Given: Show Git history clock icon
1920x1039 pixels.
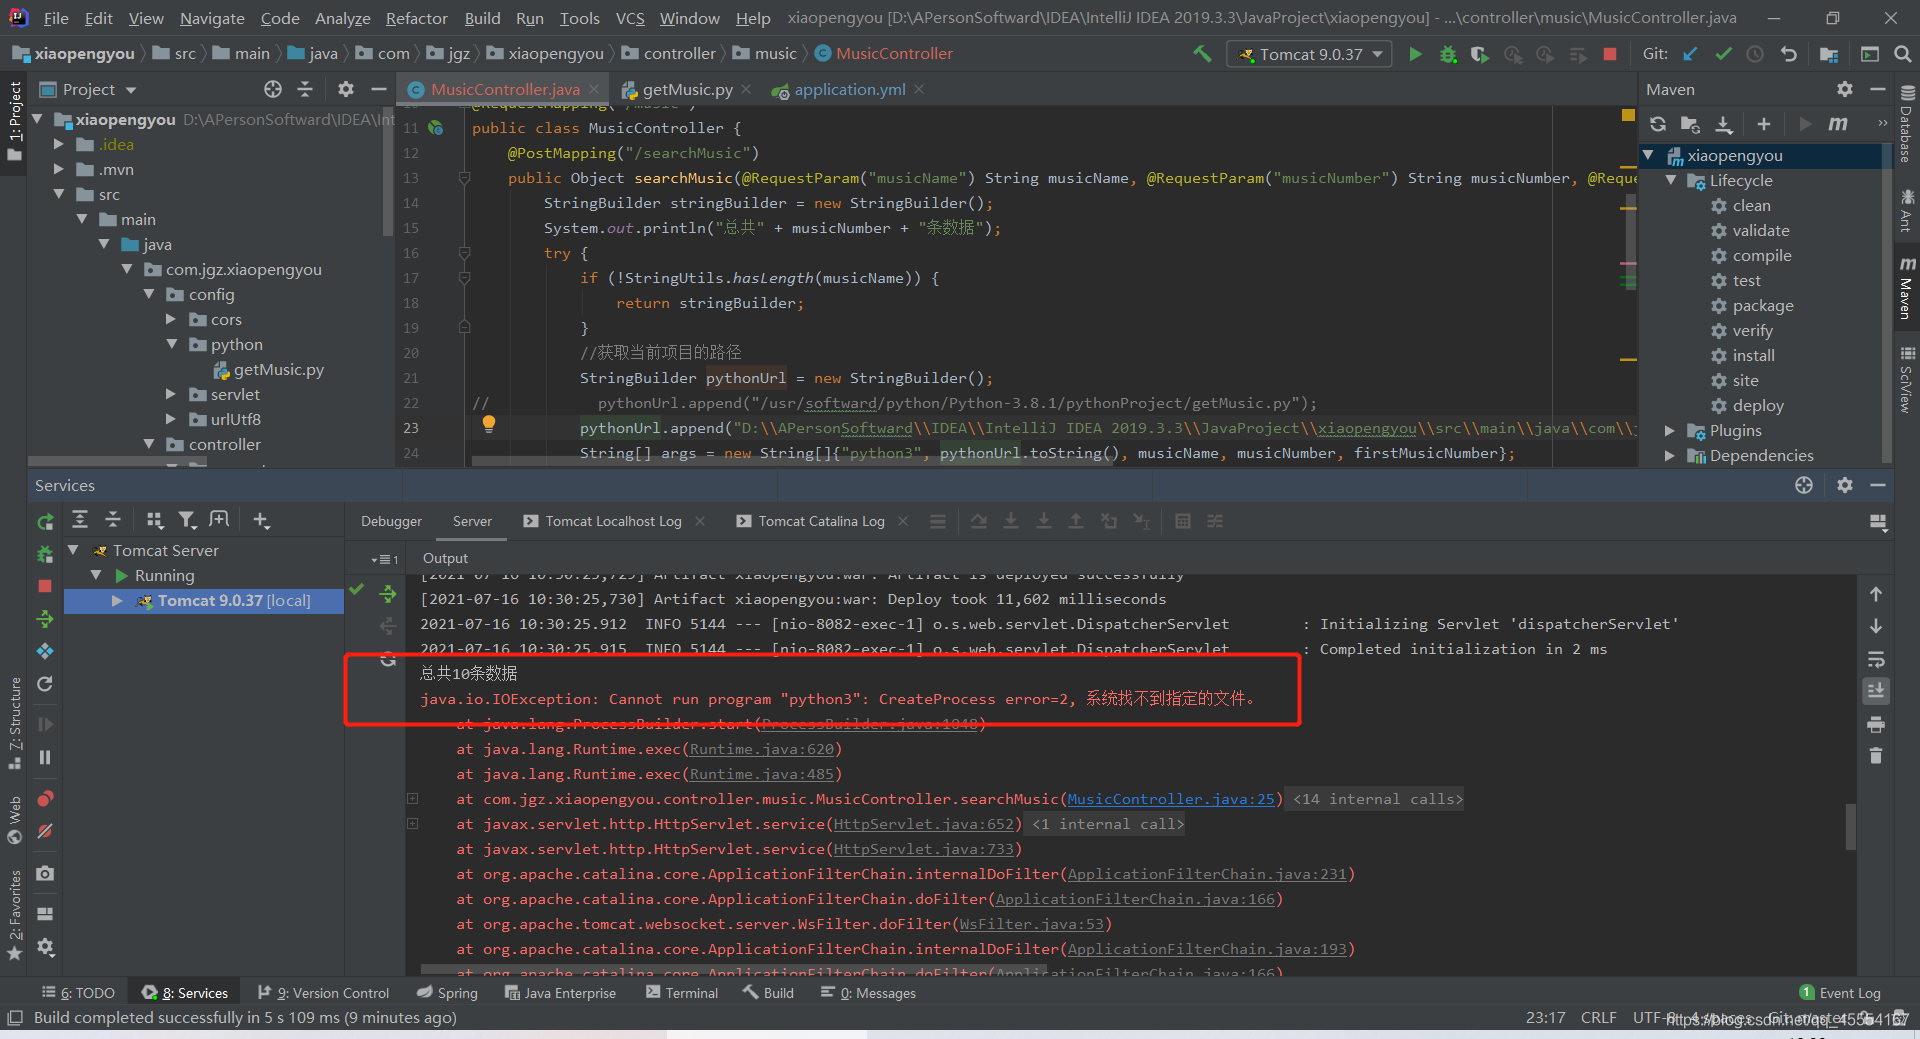Looking at the screenshot, I should (1755, 54).
